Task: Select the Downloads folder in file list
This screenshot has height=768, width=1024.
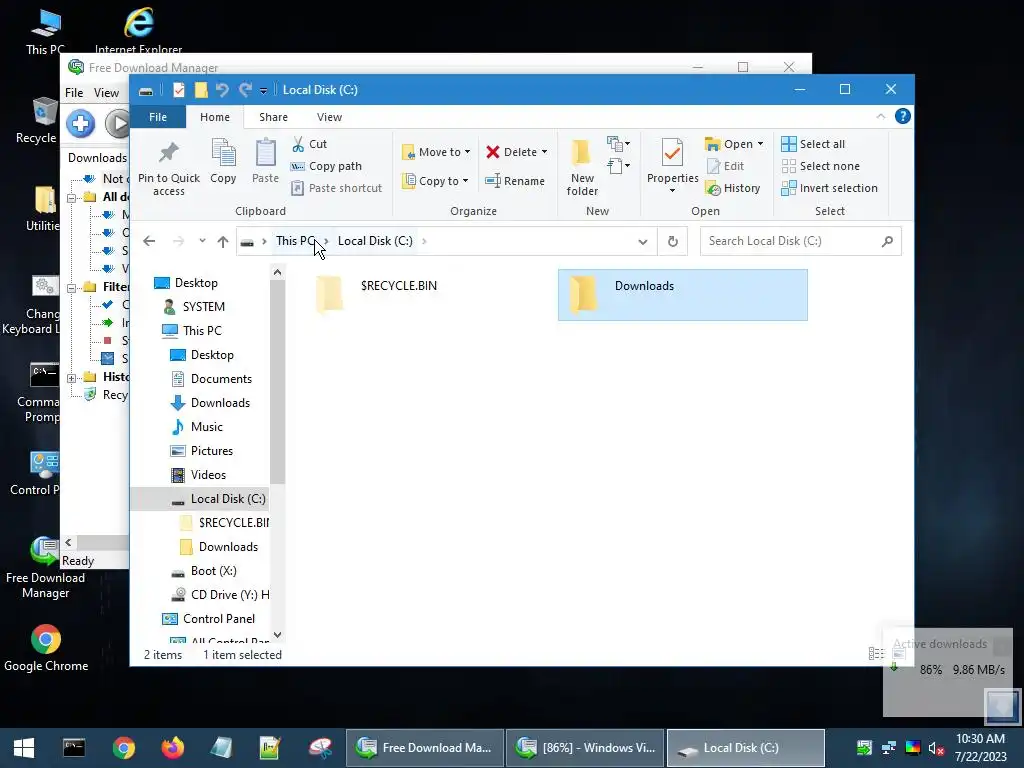Action: (x=682, y=295)
